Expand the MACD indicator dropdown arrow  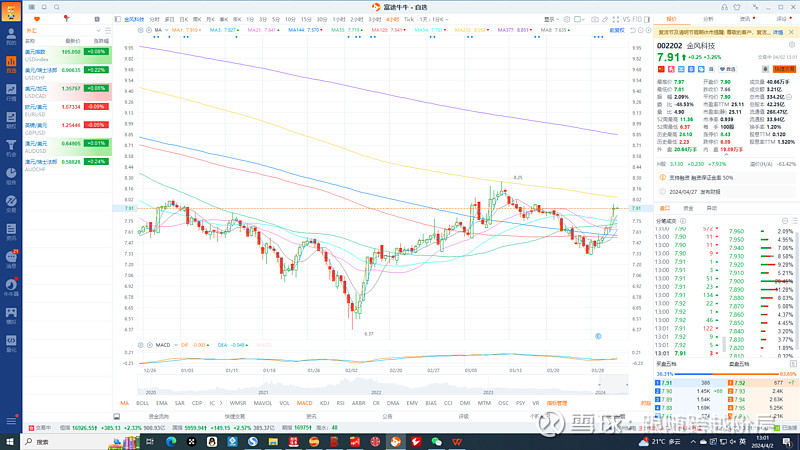coord(176,345)
